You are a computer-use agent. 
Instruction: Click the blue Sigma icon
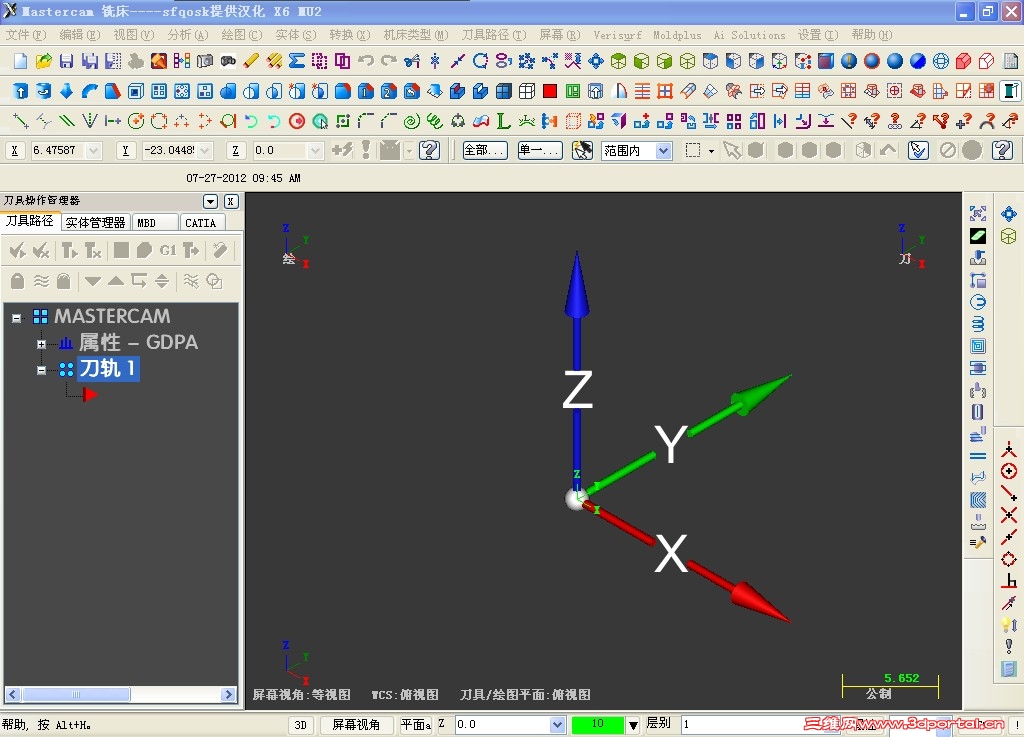click(296, 61)
